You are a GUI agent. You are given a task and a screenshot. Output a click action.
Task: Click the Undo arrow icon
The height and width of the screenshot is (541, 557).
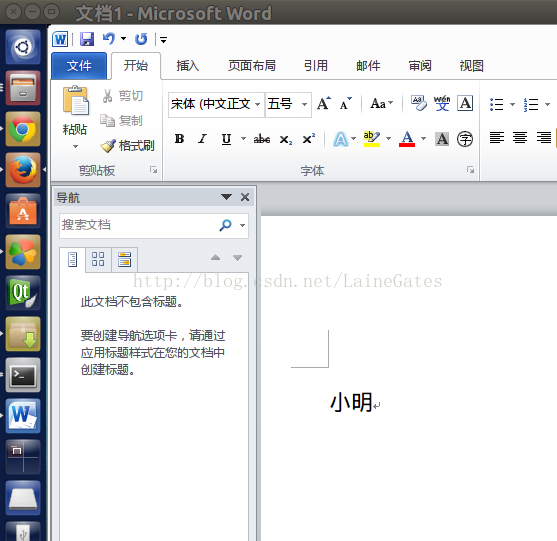coord(109,38)
